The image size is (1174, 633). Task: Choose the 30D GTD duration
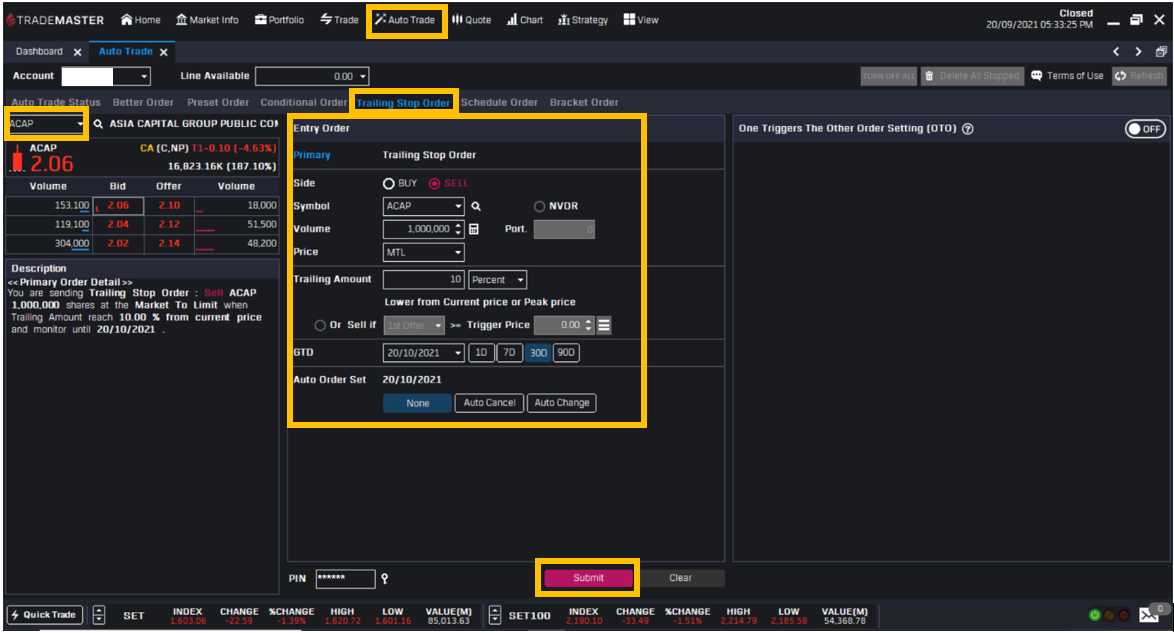click(538, 353)
